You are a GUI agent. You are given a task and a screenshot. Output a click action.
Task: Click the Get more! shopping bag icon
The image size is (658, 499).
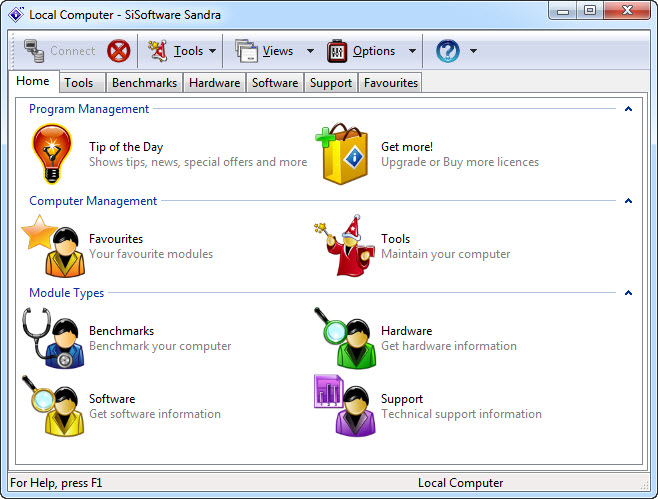coord(342,154)
